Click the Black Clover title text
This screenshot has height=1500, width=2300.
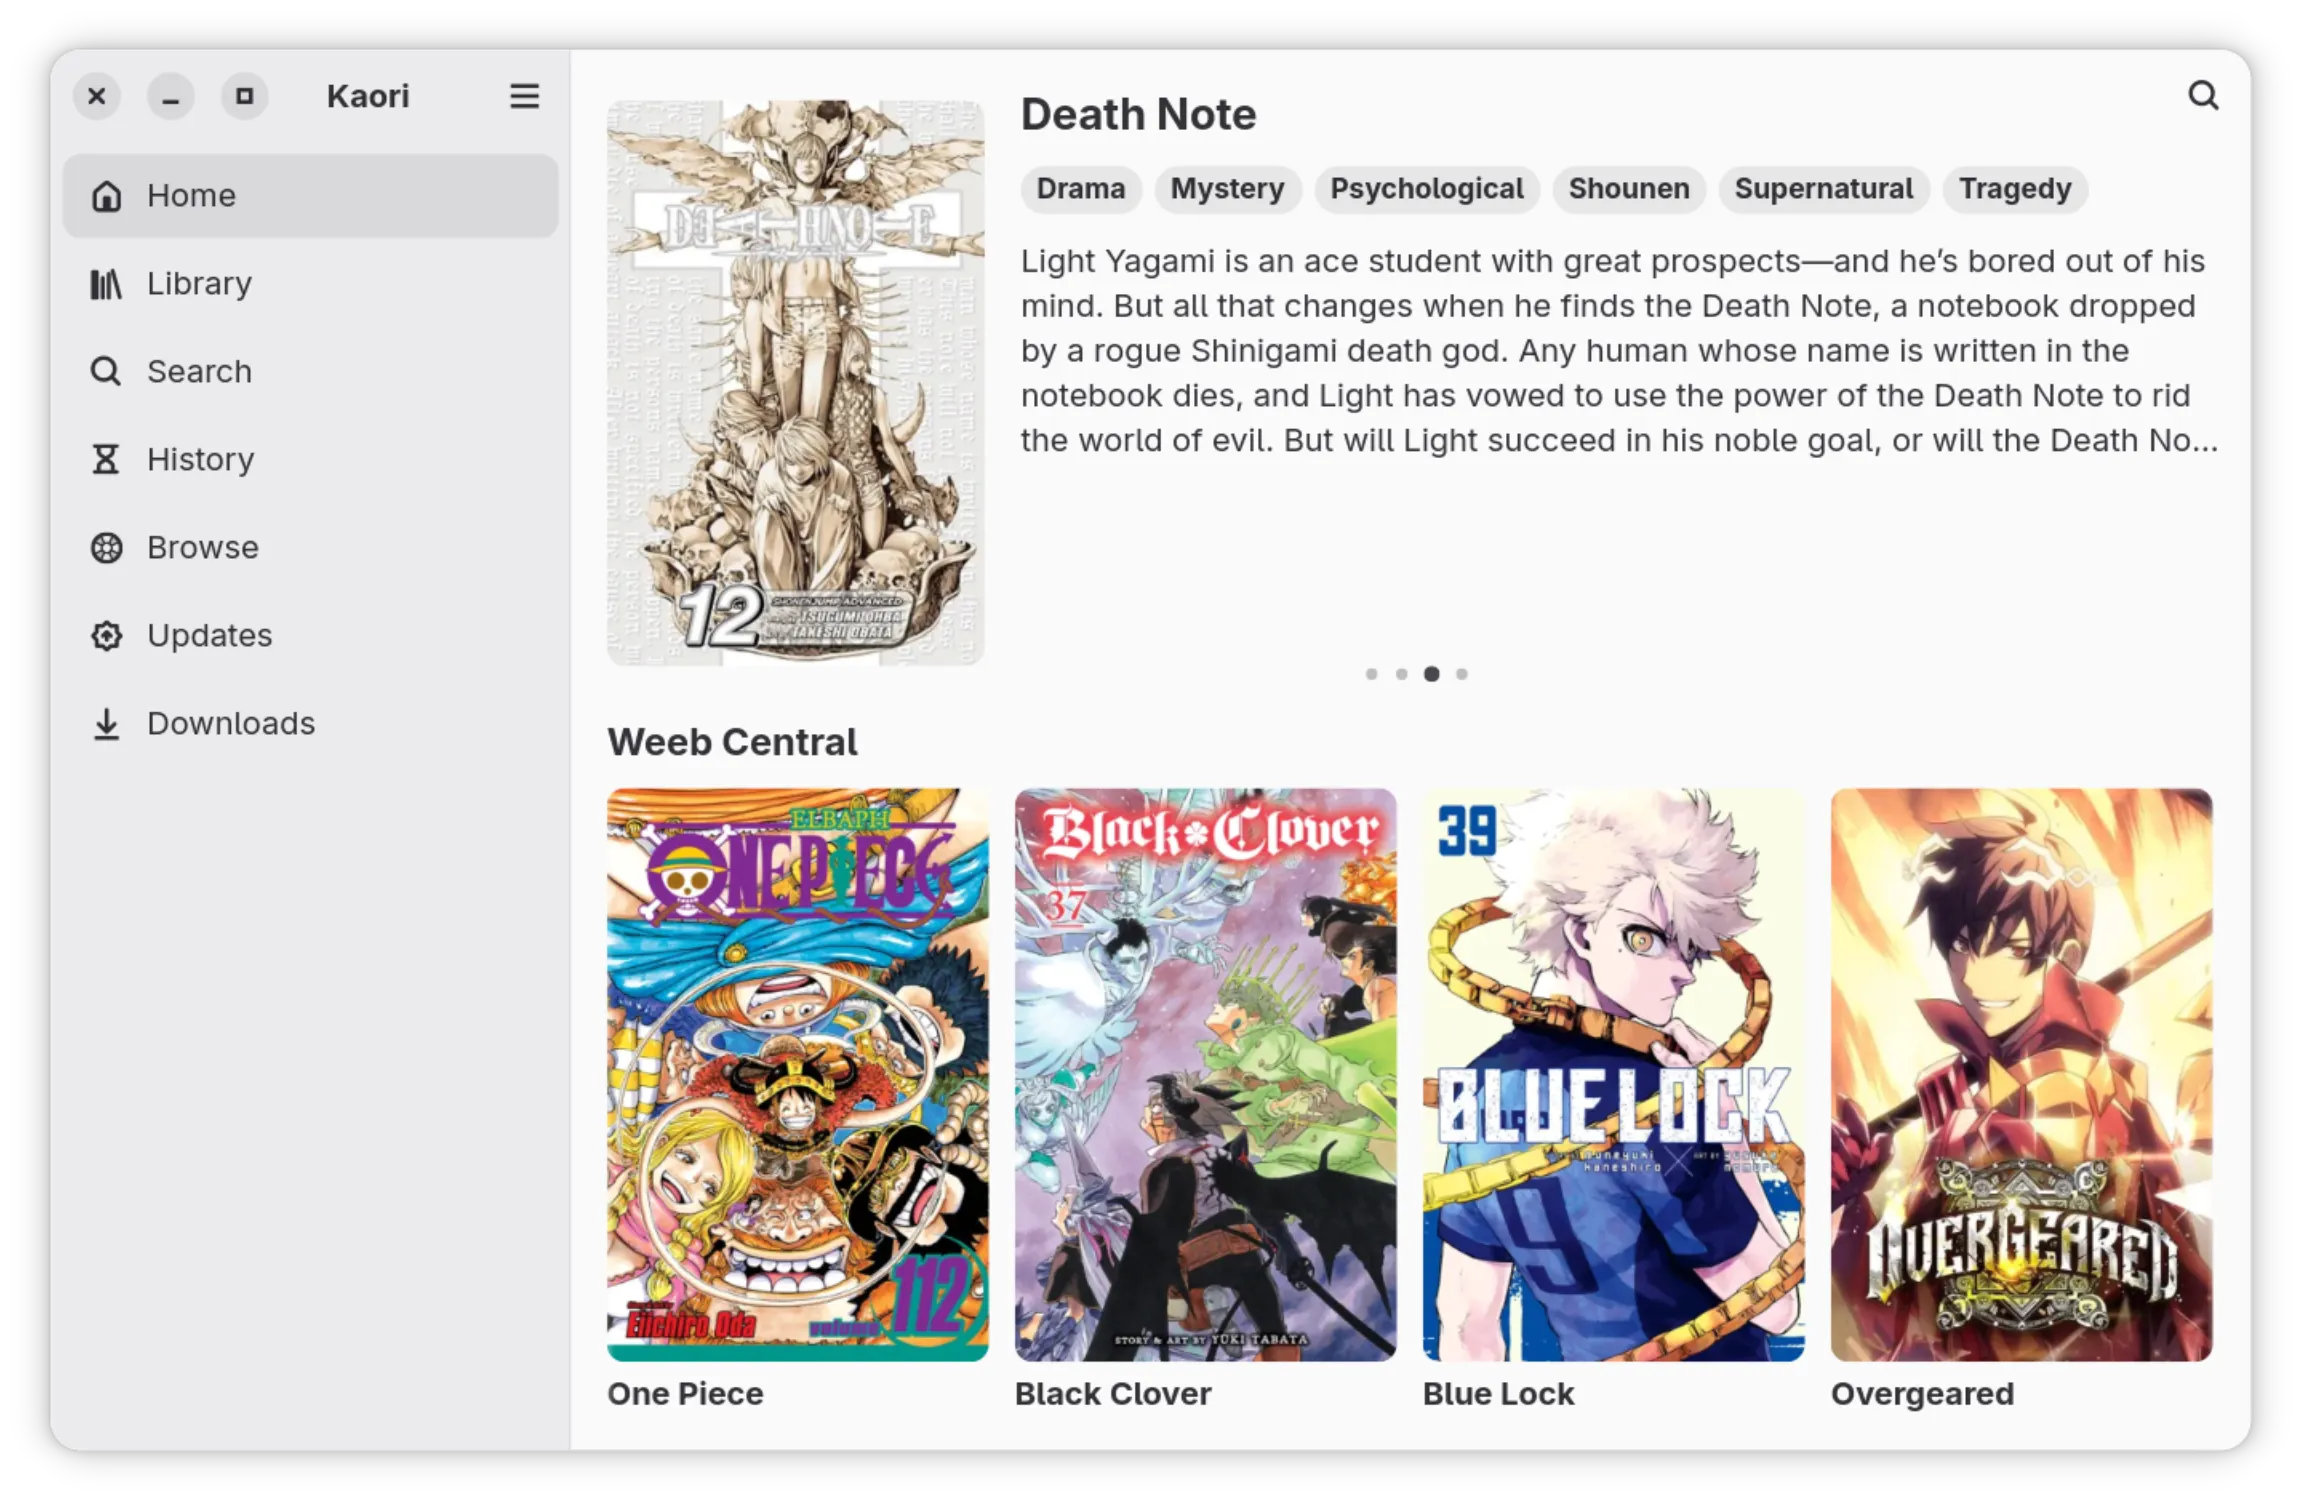point(1113,1394)
